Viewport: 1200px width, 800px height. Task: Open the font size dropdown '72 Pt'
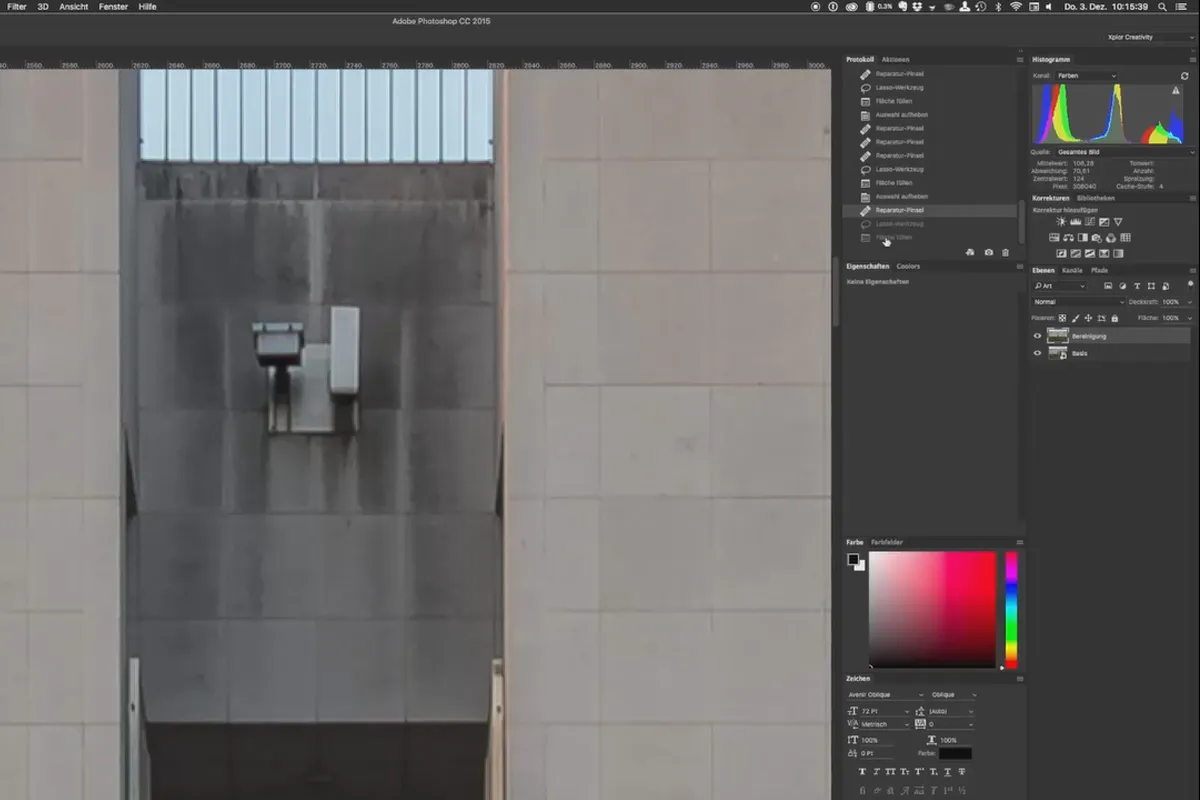pyautogui.click(x=885, y=712)
